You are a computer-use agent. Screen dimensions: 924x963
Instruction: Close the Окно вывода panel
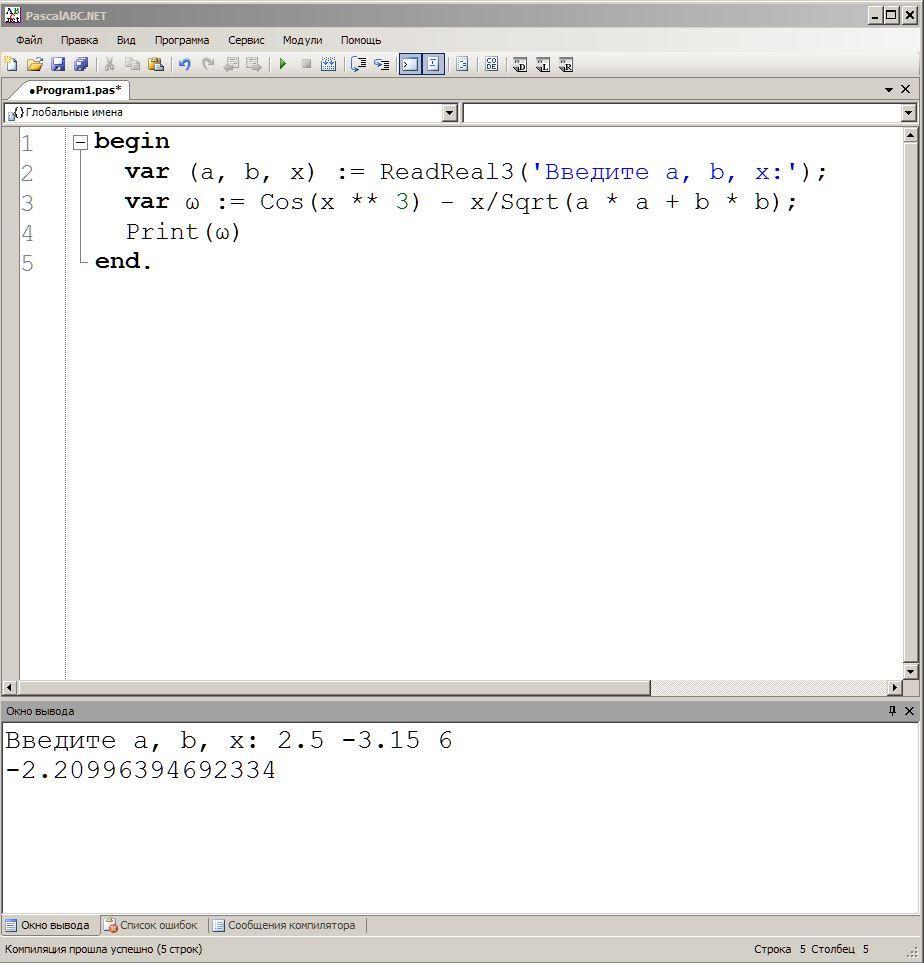(909, 711)
